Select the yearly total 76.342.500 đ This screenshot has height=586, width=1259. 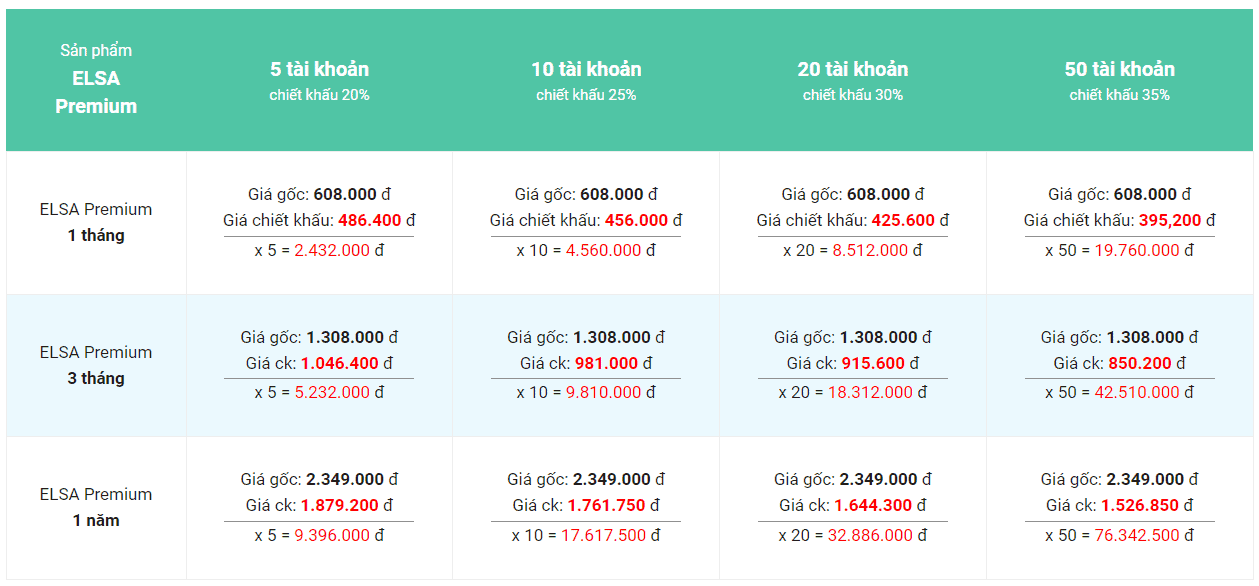(x=1145, y=535)
